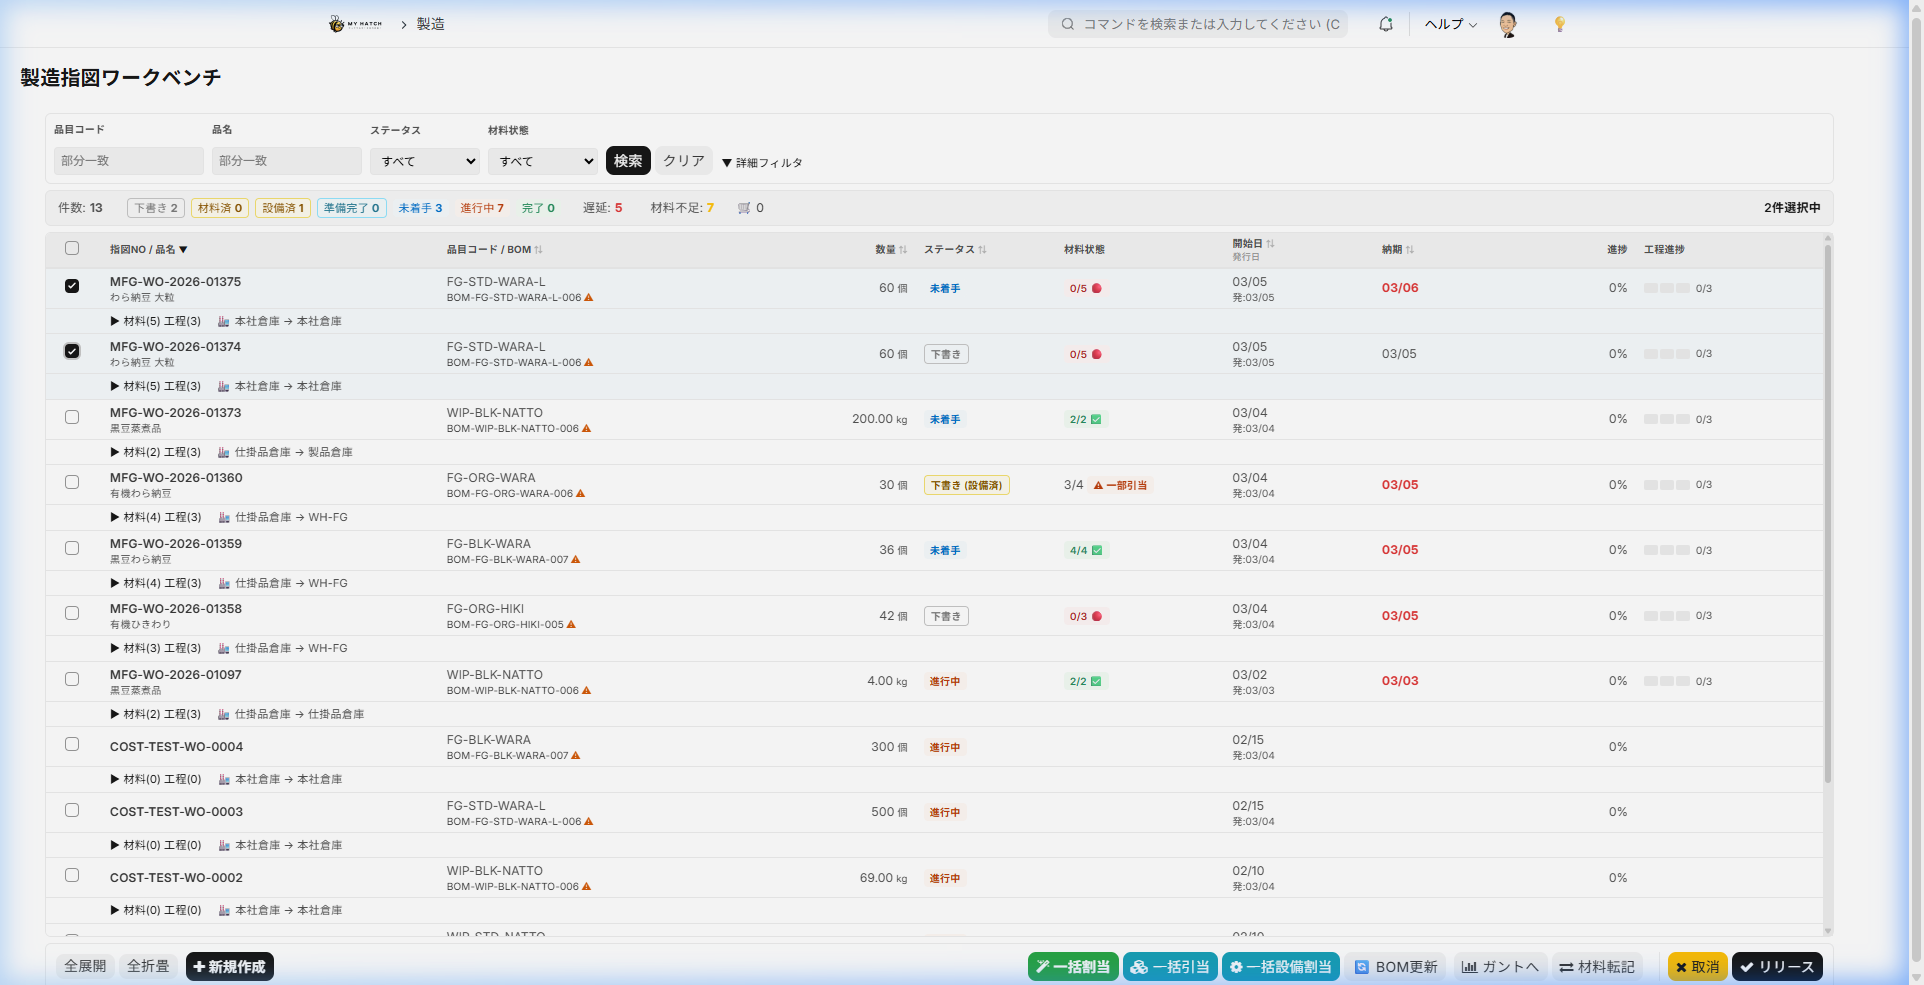
Task: Toggle the select-all header checkbox
Action: [x=72, y=248]
